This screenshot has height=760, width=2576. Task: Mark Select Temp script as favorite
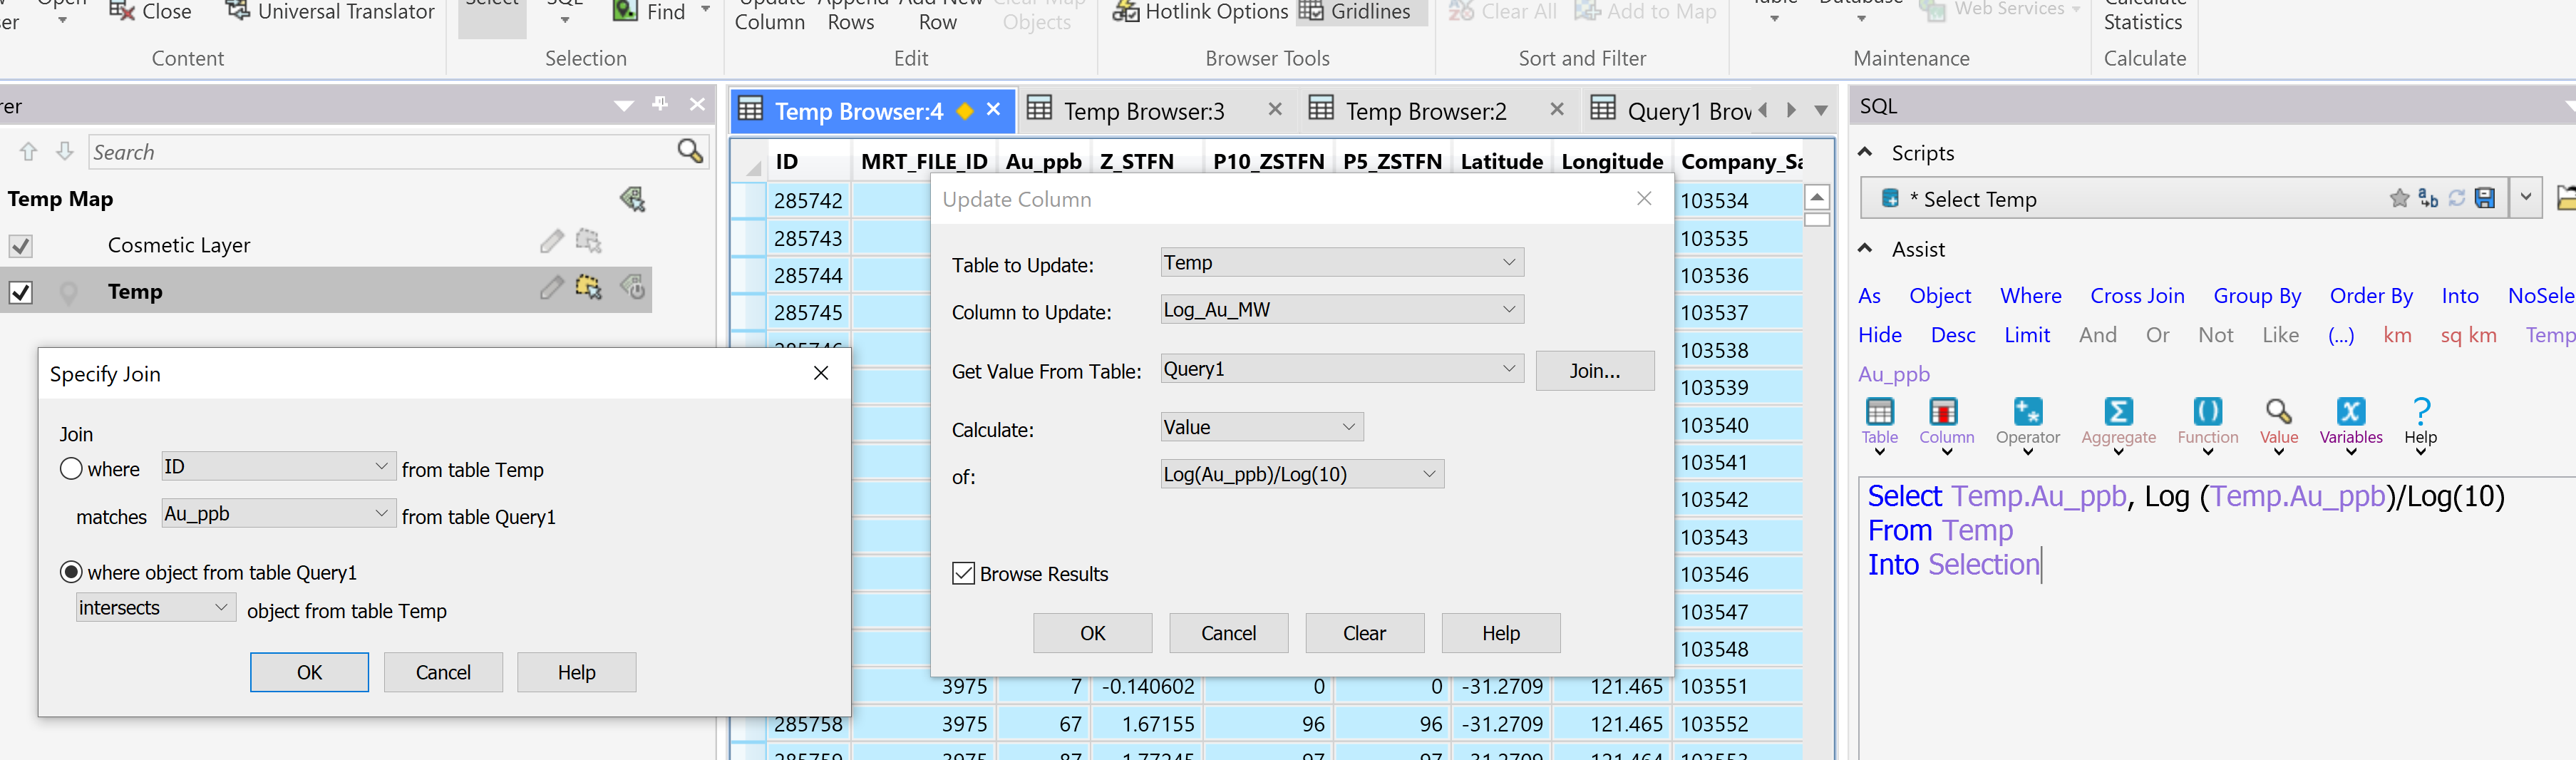point(2399,198)
